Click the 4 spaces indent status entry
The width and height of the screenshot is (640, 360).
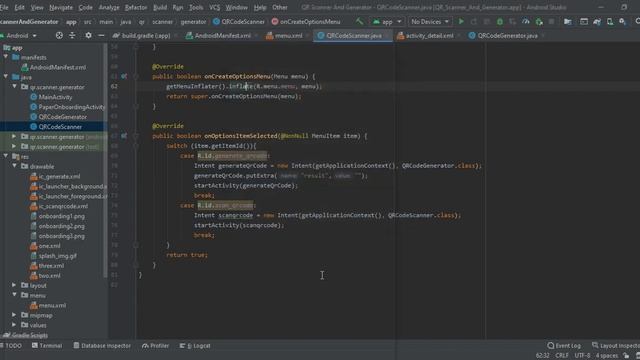(x=606, y=356)
